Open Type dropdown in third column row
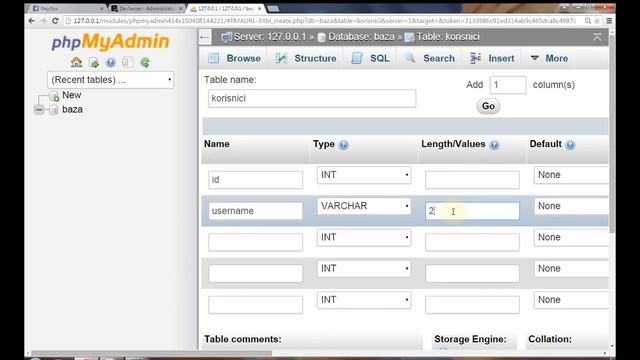640x360 pixels. coord(364,238)
